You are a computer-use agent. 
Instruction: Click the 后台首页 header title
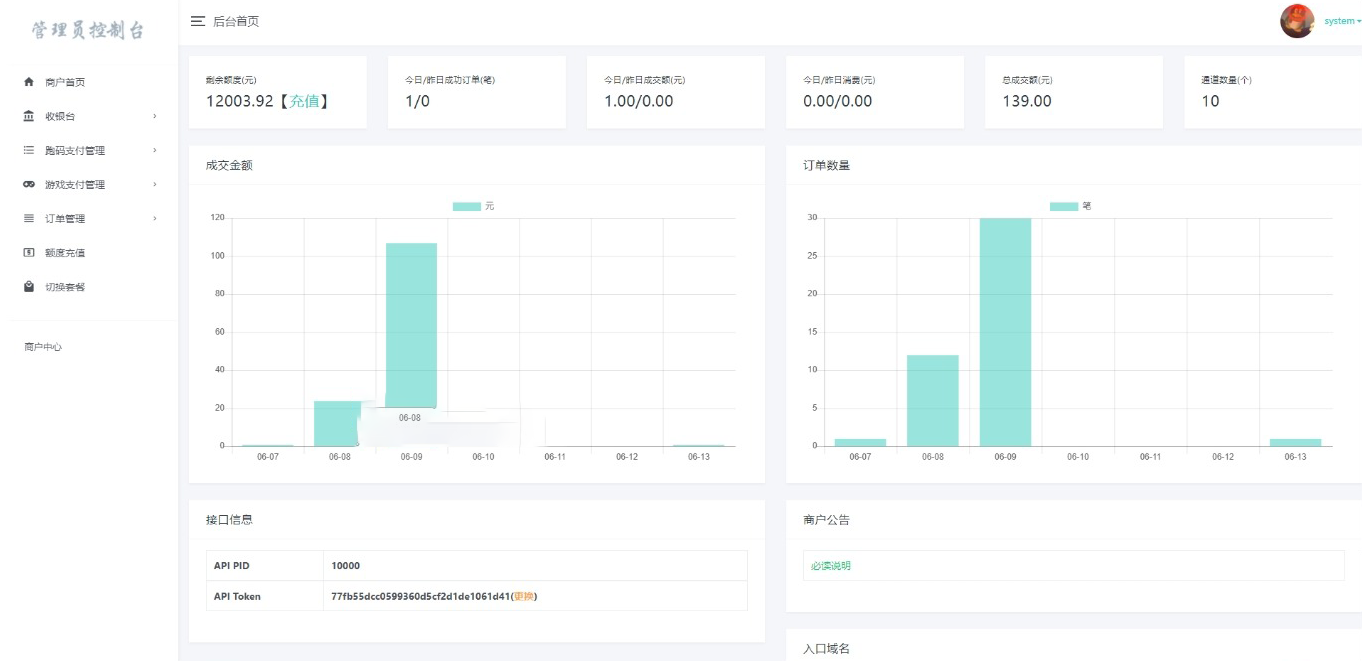236,21
